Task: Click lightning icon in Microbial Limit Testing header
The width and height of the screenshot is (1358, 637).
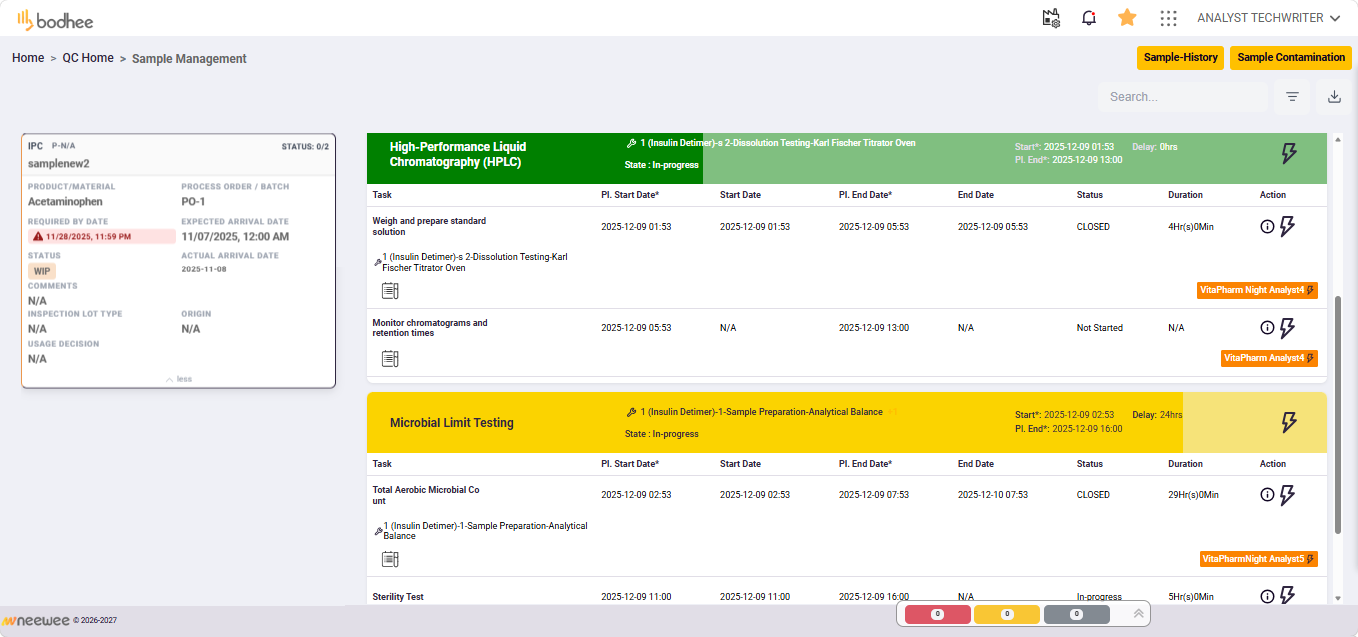Action: 1289,423
